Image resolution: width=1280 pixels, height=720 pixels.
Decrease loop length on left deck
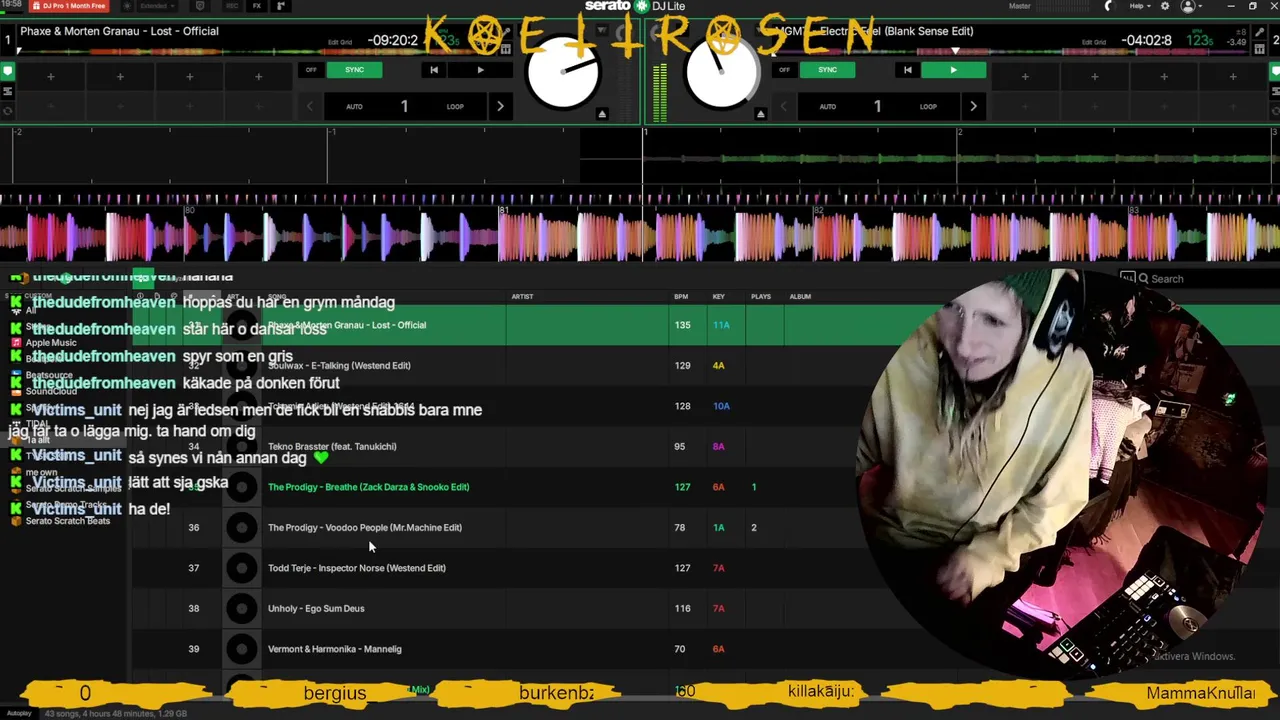(x=310, y=106)
